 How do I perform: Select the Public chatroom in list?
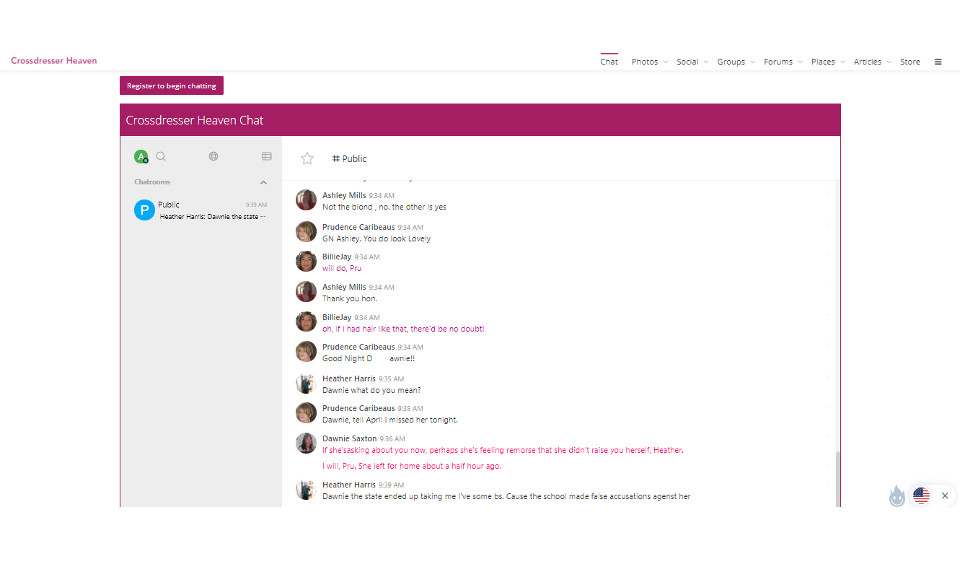(200, 210)
